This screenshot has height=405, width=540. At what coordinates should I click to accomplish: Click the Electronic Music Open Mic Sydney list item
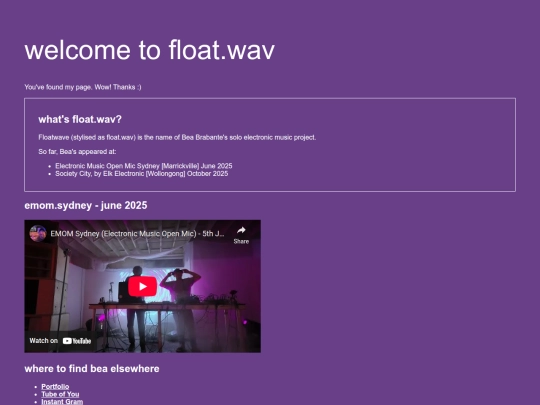144,166
